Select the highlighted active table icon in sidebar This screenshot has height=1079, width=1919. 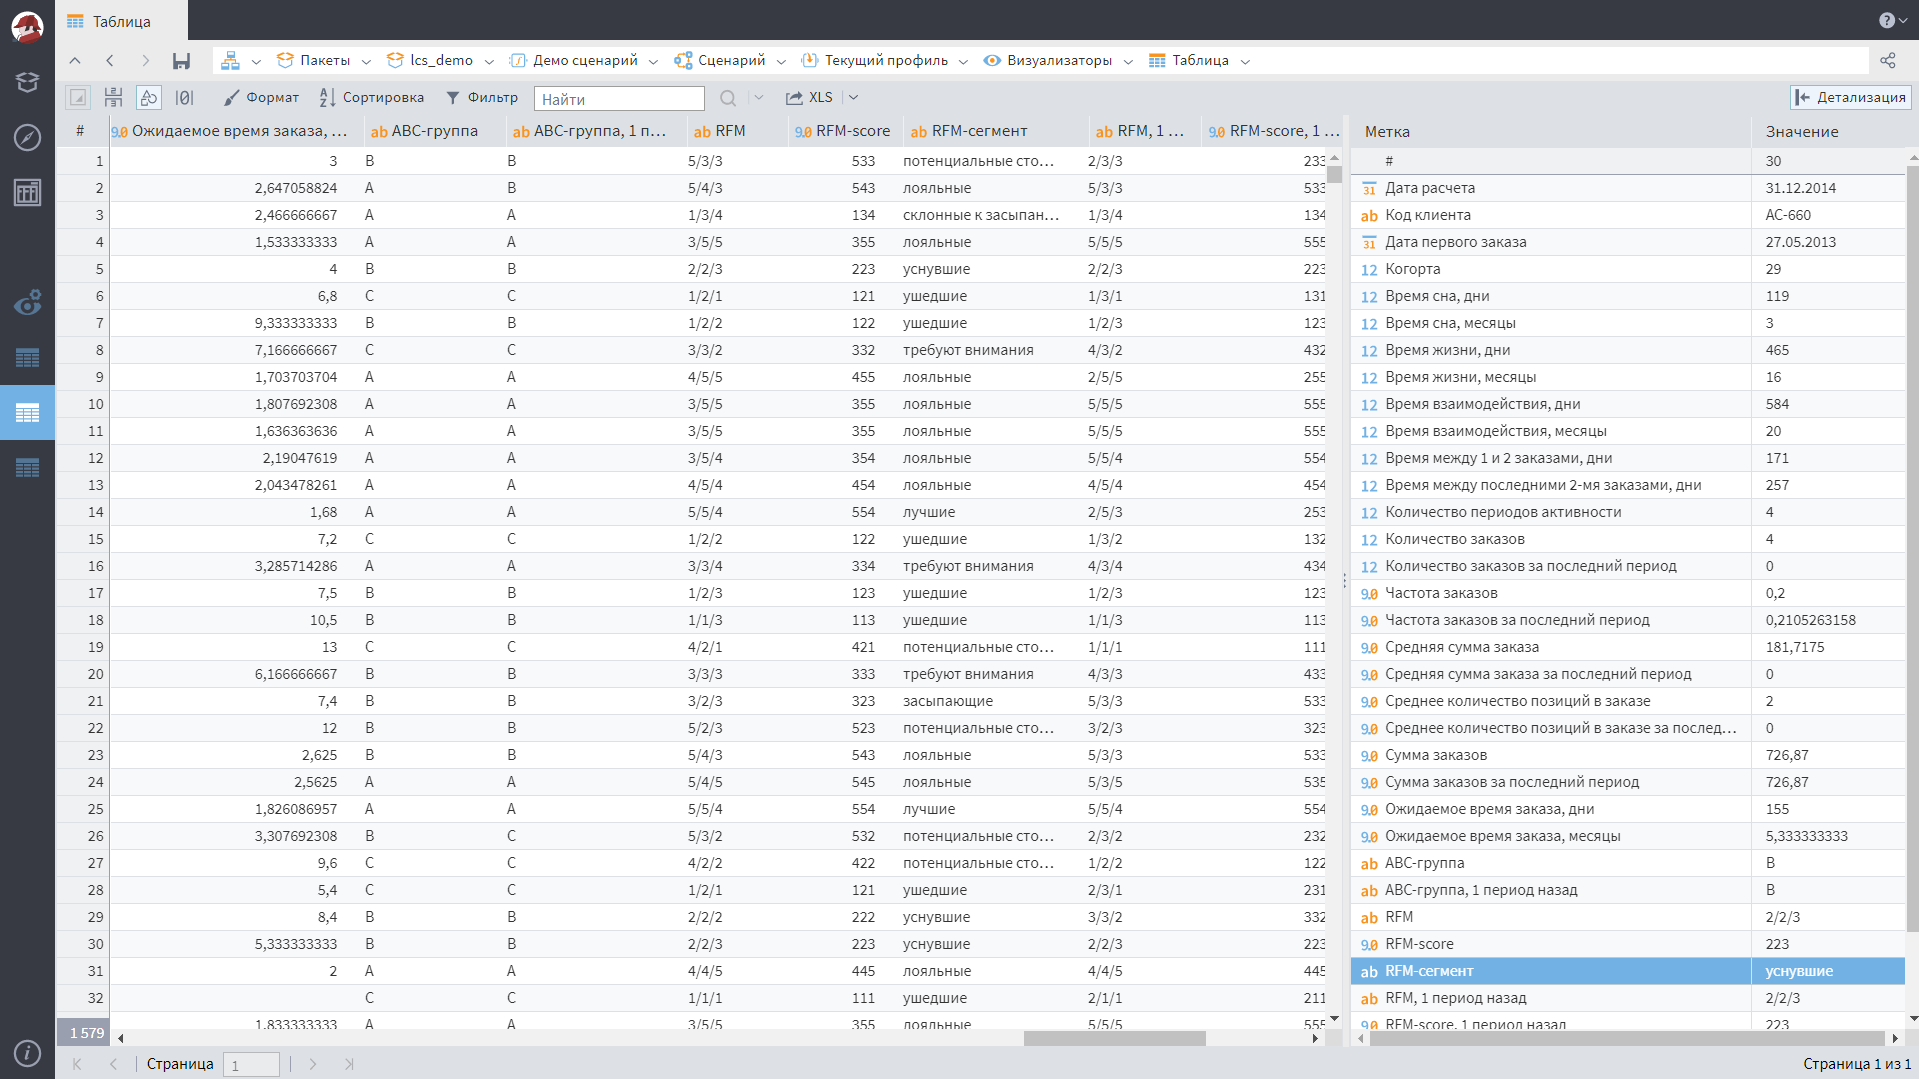(x=27, y=412)
